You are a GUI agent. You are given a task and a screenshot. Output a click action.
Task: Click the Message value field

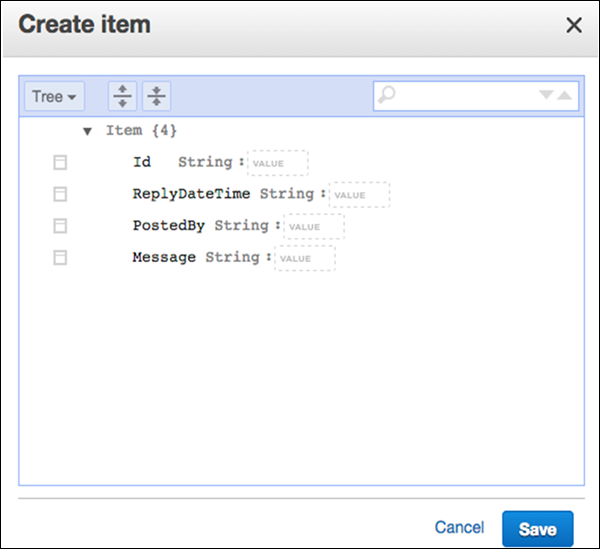[304, 259]
